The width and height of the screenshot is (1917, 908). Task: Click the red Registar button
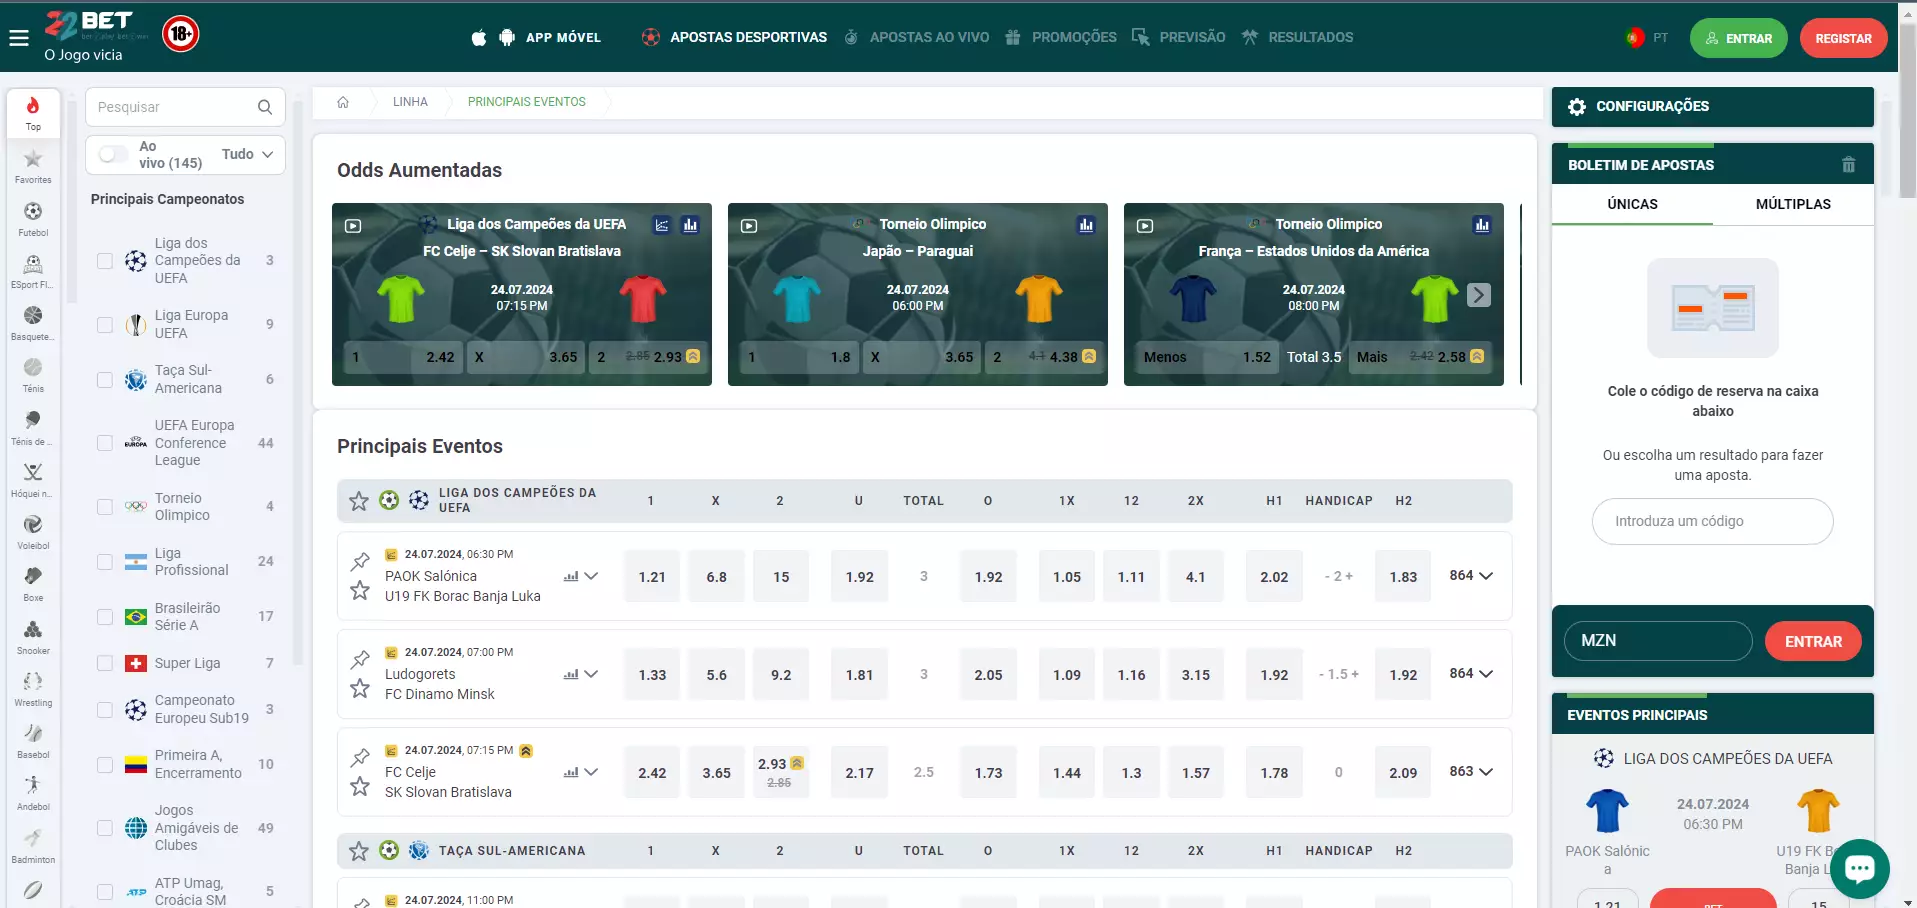click(x=1843, y=38)
